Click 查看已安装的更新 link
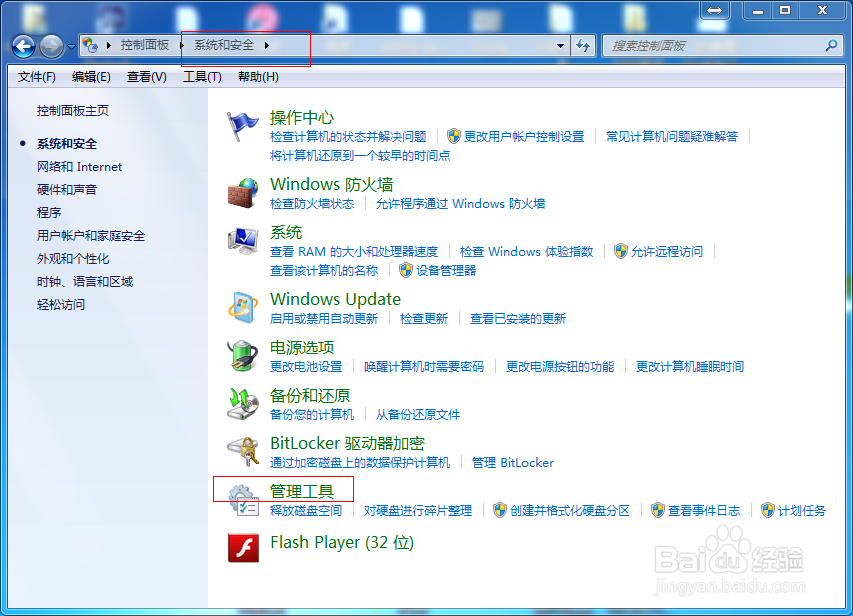 coord(518,318)
